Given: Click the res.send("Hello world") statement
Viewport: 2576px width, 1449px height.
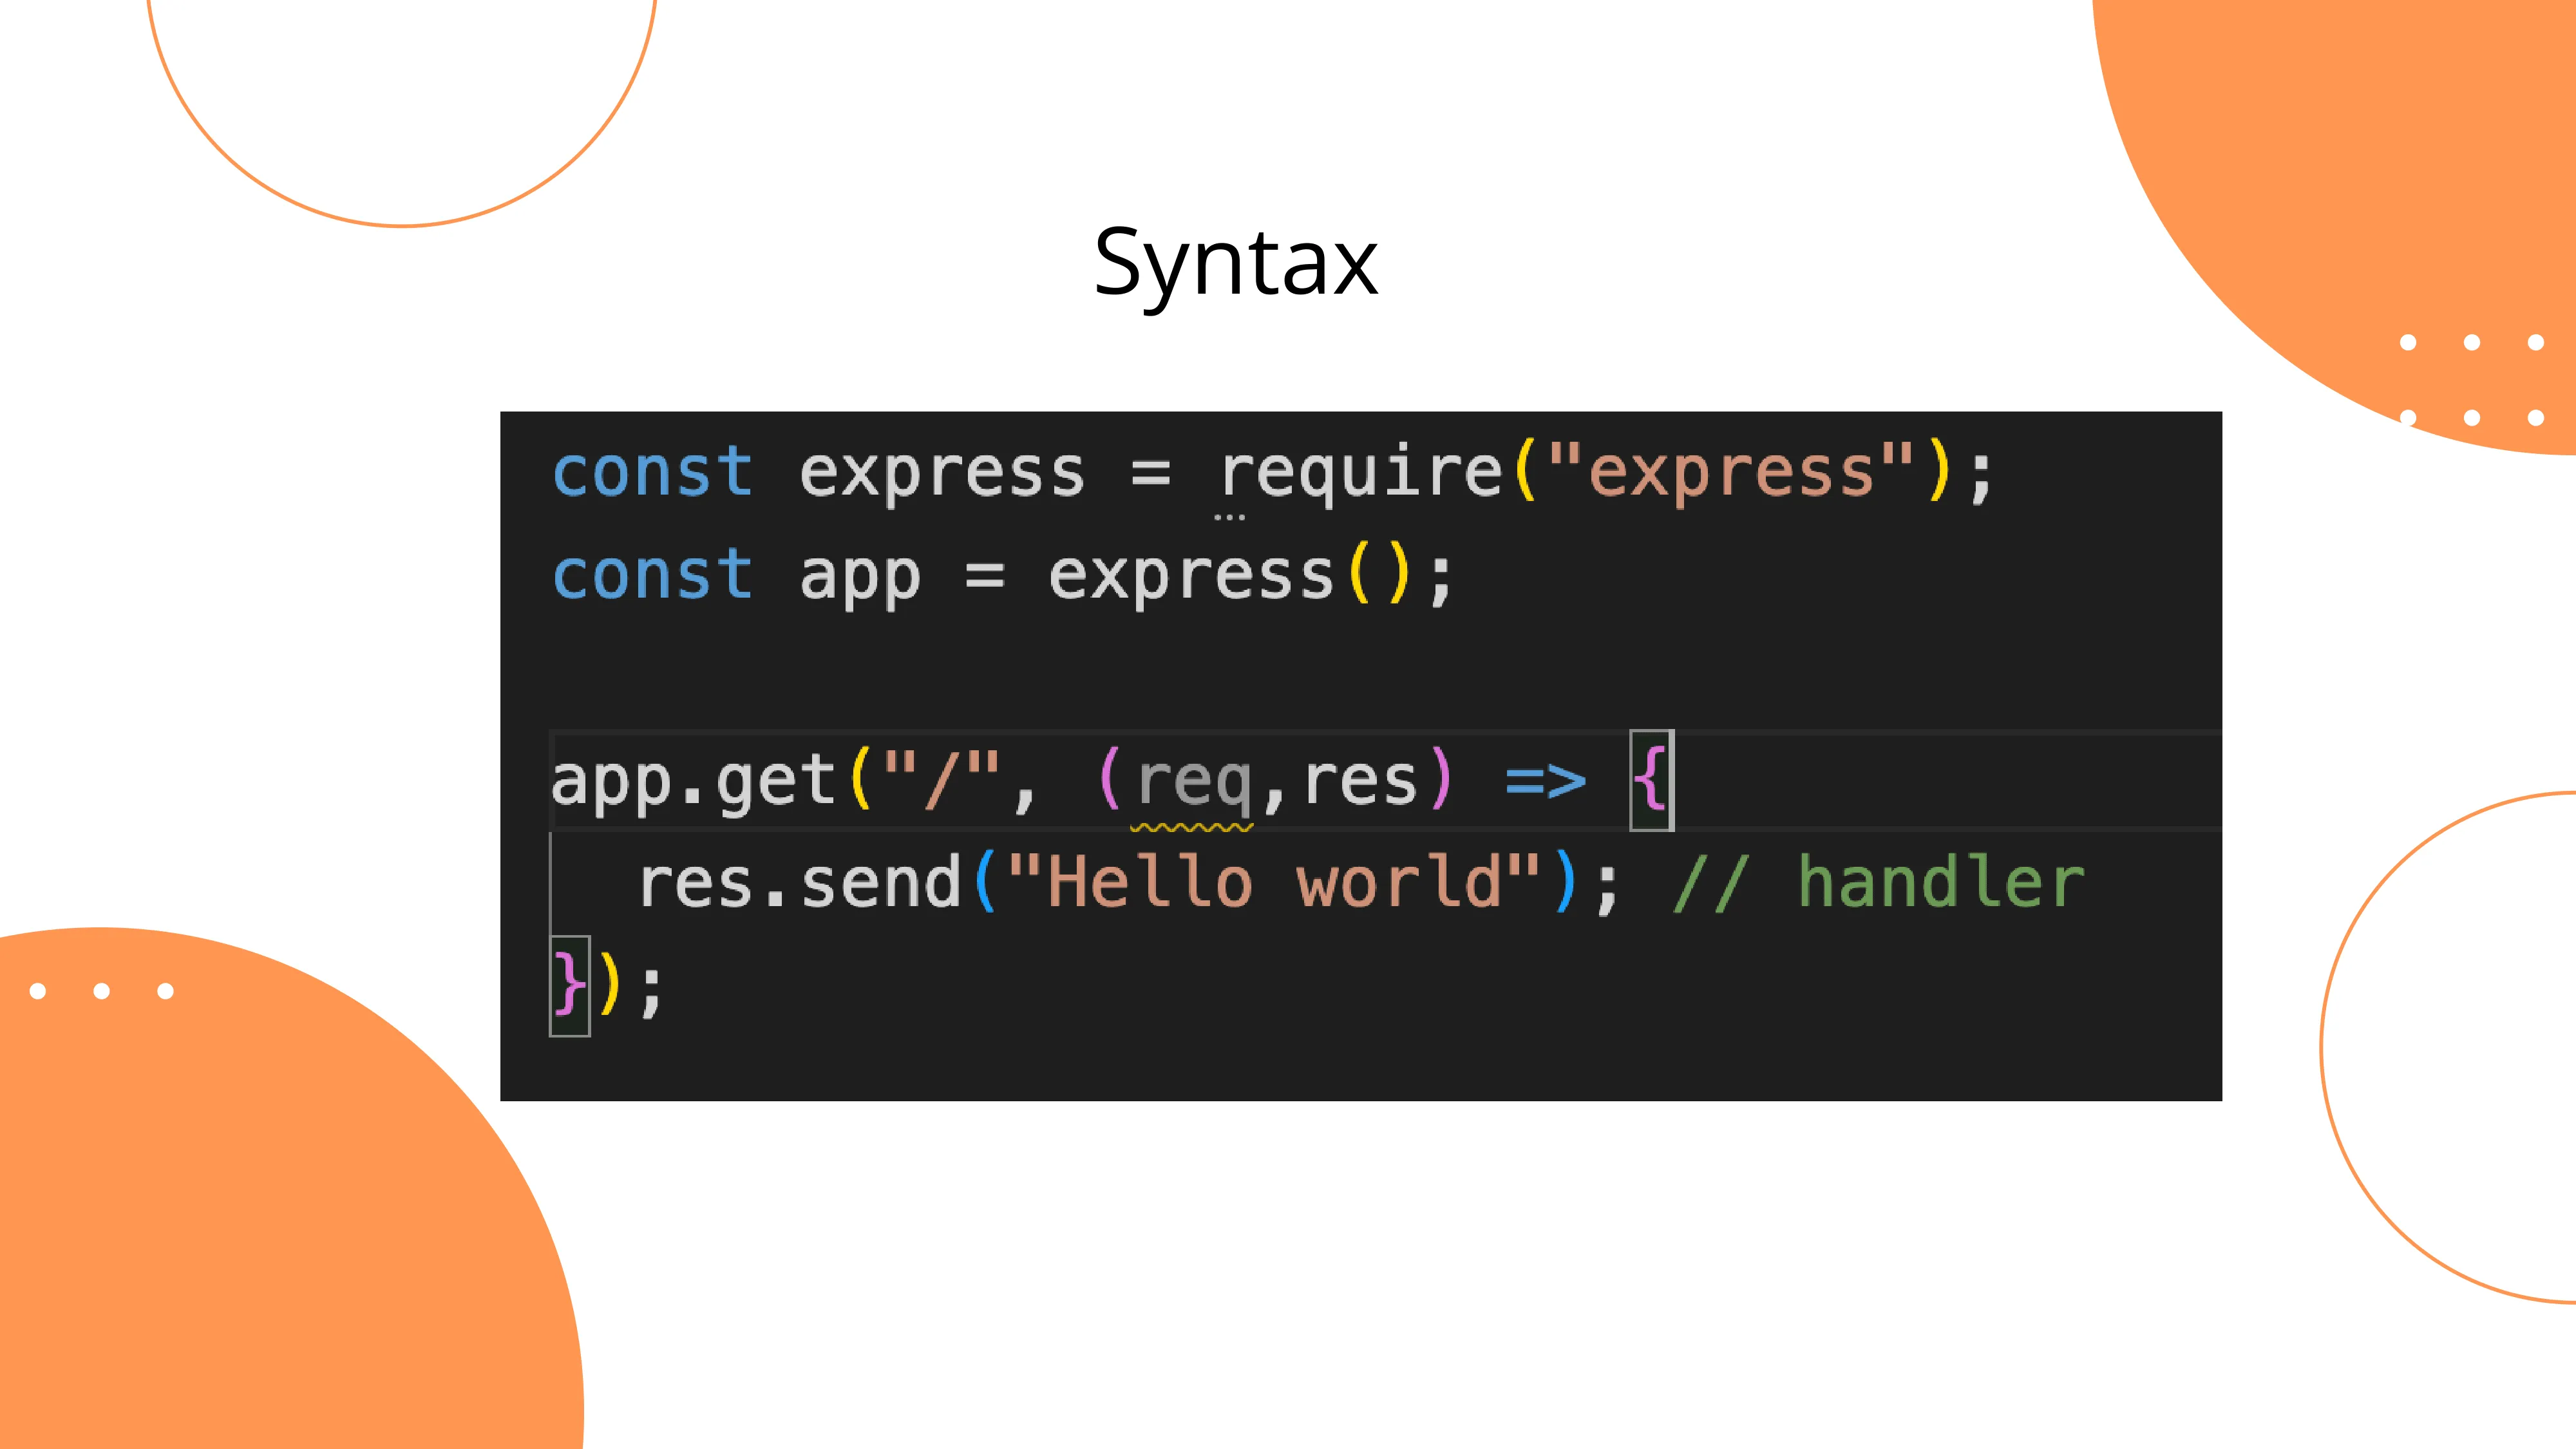Looking at the screenshot, I should [1128, 883].
